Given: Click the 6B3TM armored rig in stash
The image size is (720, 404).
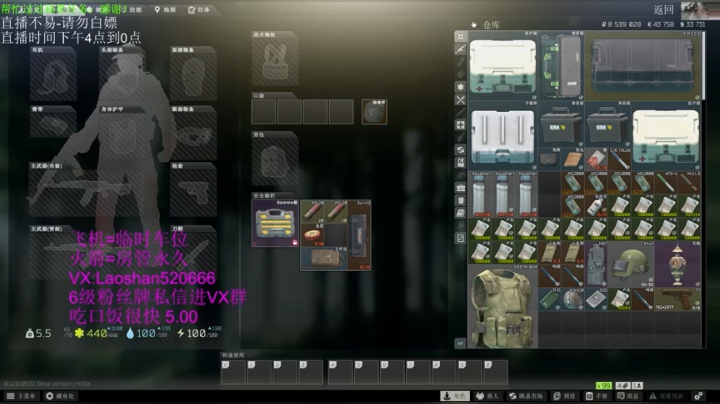Looking at the screenshot, I should tap(502, 306).
